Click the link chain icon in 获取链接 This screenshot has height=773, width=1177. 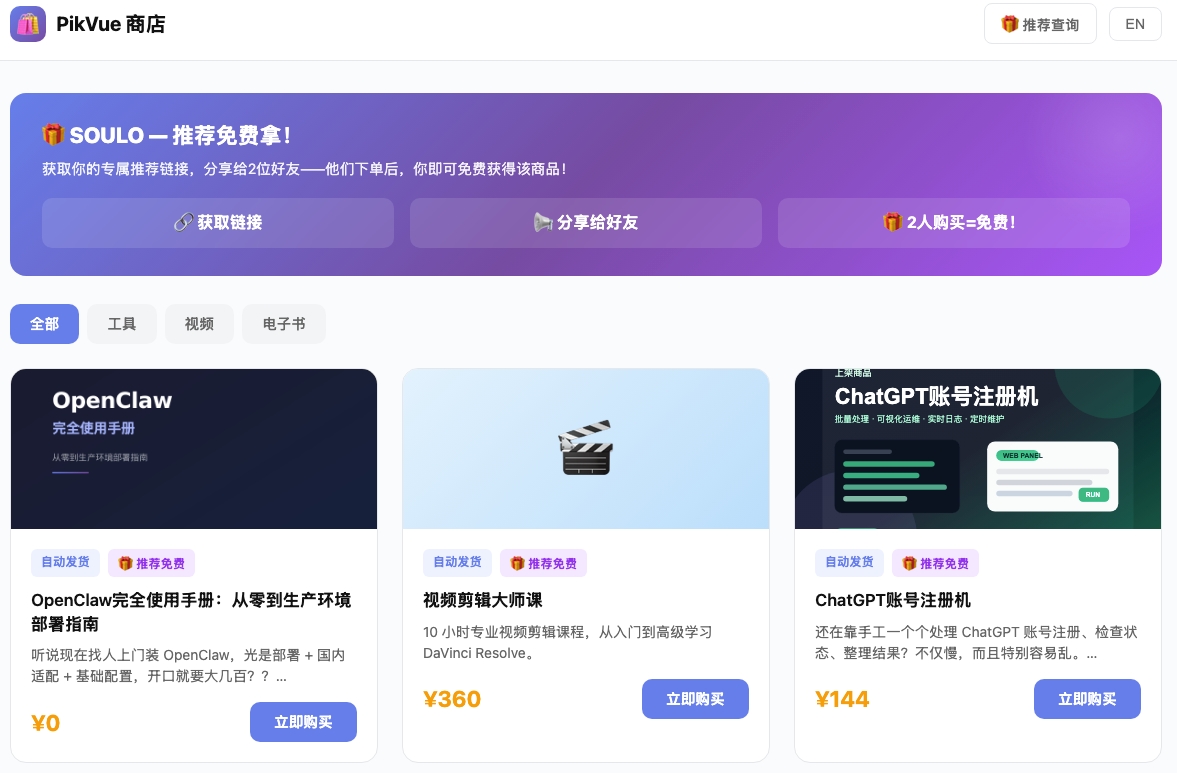click(x=183, y=222)
